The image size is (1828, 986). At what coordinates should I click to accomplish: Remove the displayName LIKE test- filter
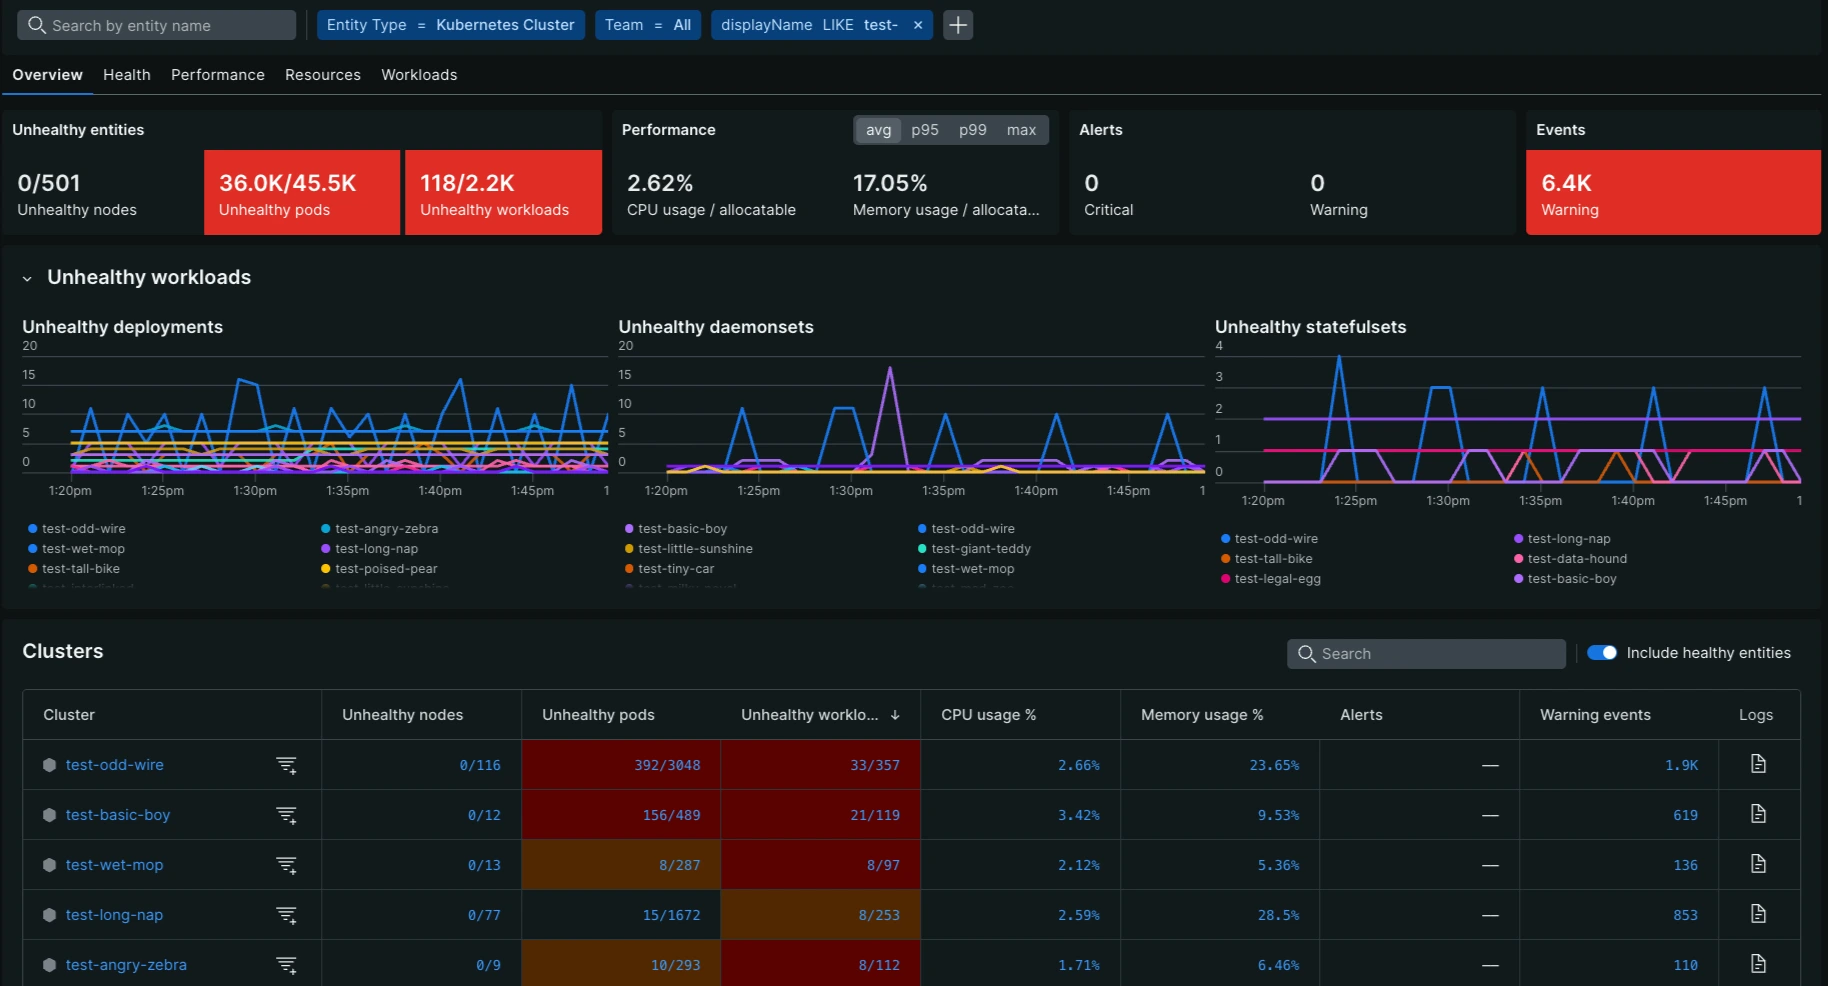[x=917, y=25]
